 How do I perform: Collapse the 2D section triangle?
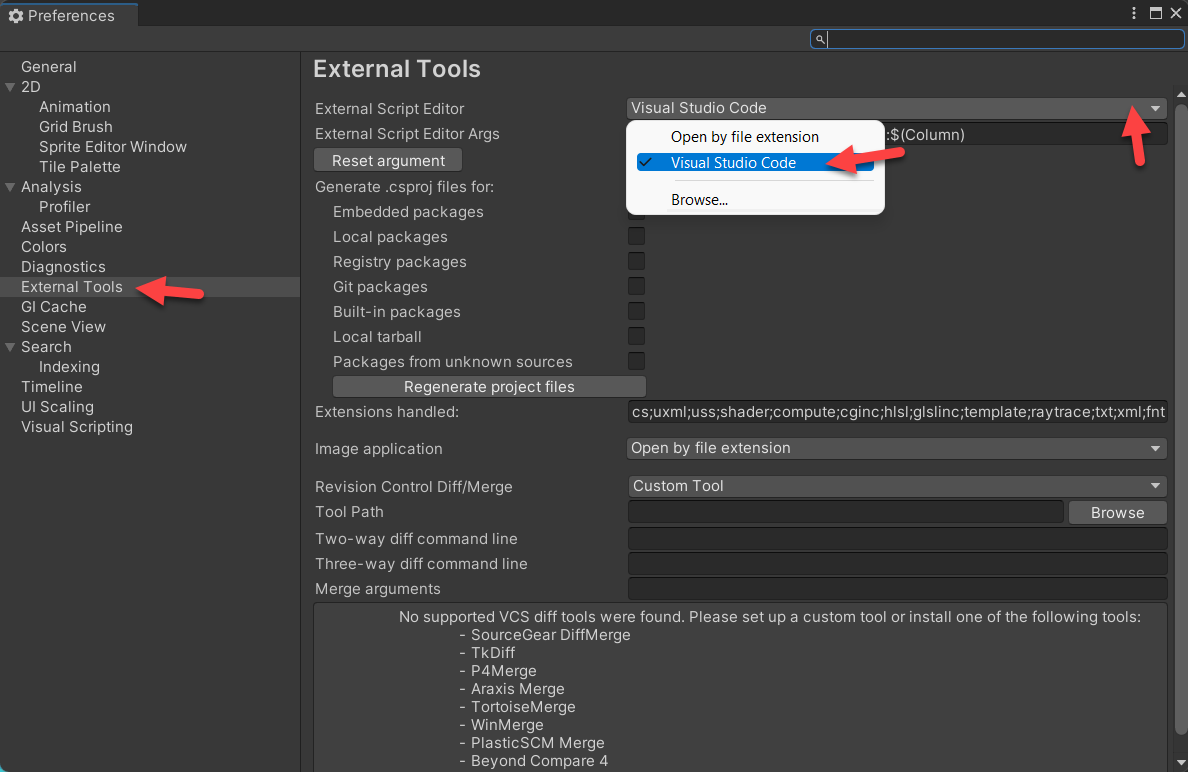[11, 87]
